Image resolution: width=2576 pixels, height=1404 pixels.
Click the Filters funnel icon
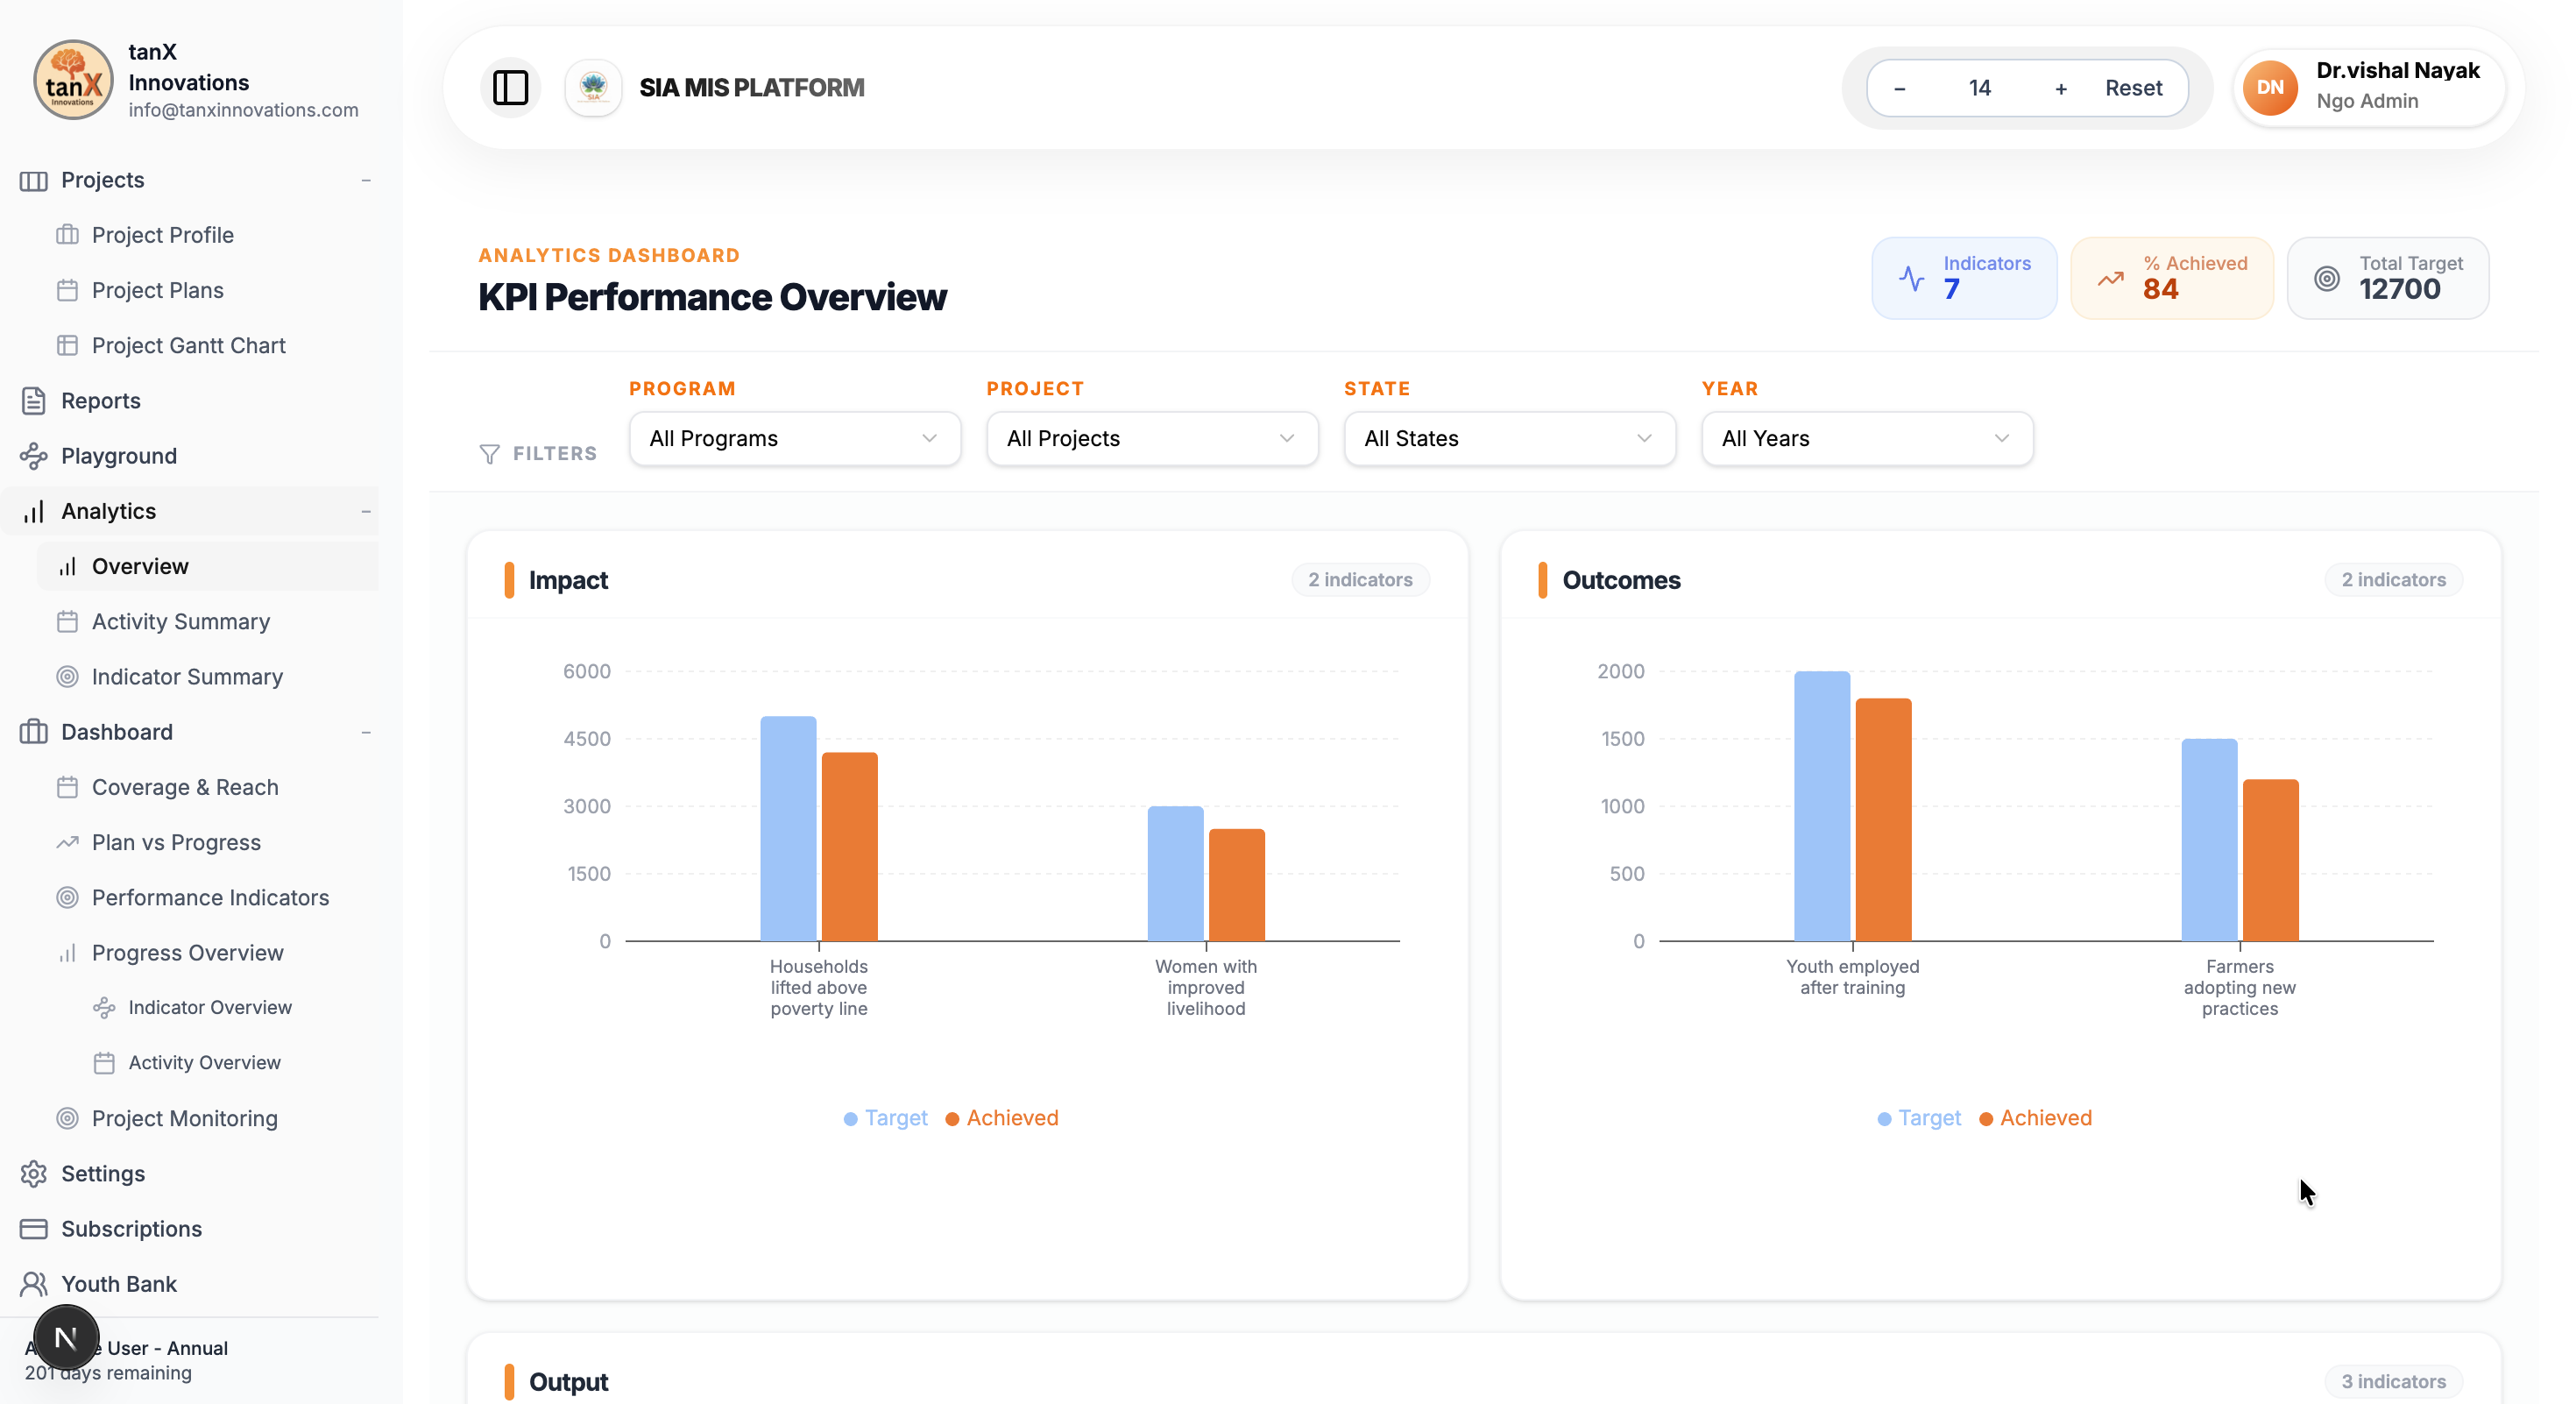489,454
